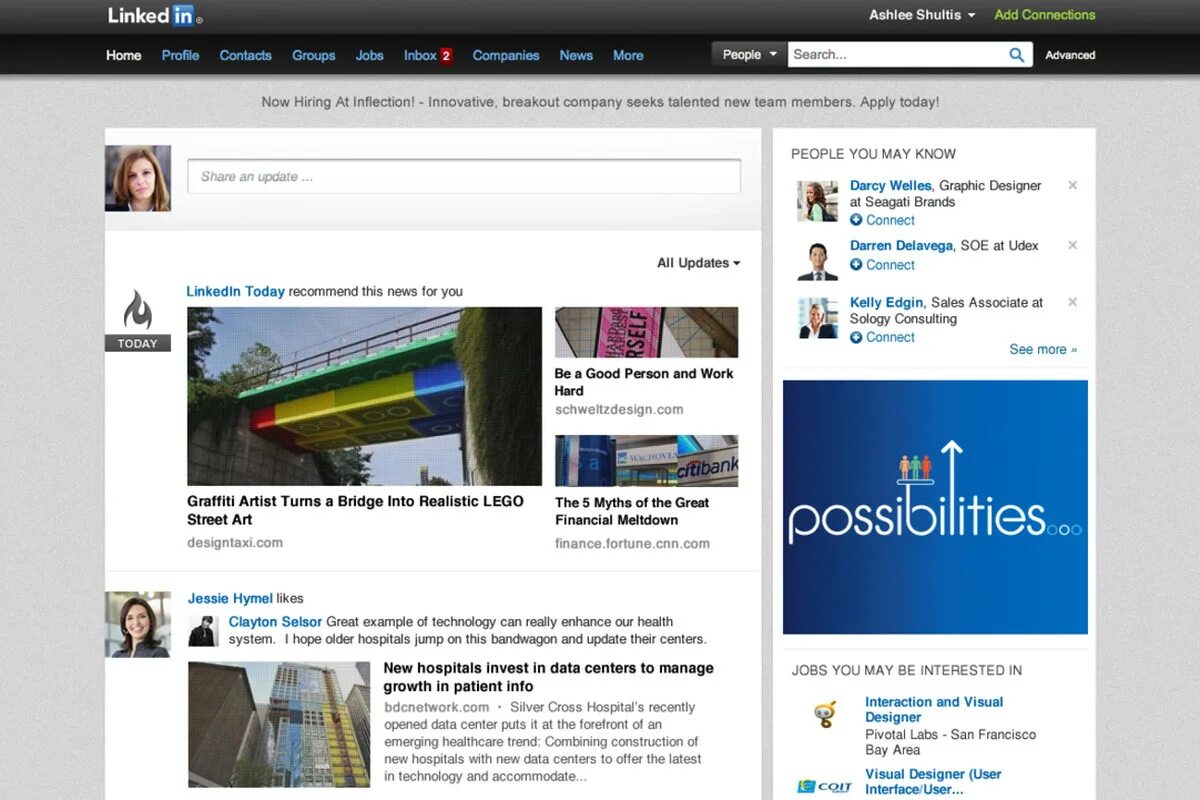Open the Companies menu
1200x800 pixels.
pos(506,55)
